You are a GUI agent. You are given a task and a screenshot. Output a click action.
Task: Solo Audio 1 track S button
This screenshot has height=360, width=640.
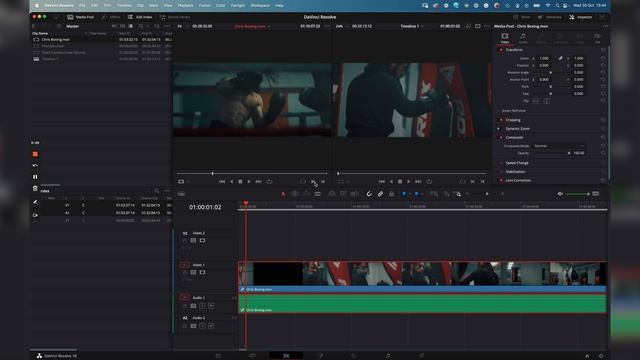click(x=202, y=306)
